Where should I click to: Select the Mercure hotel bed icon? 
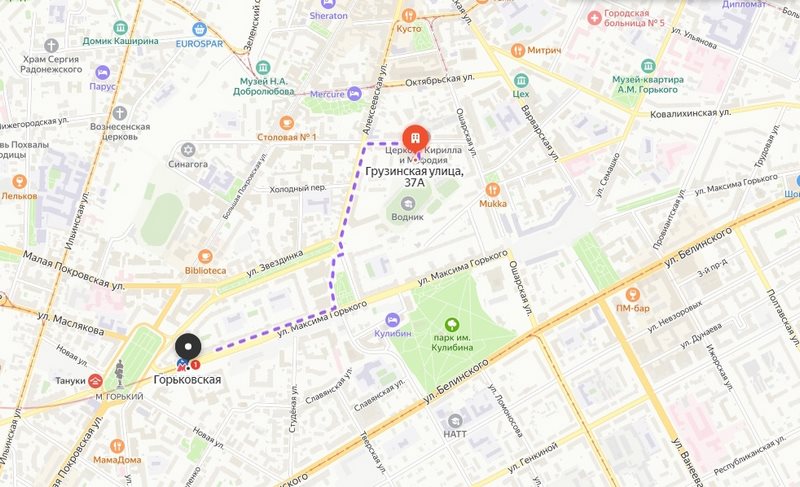354,94
